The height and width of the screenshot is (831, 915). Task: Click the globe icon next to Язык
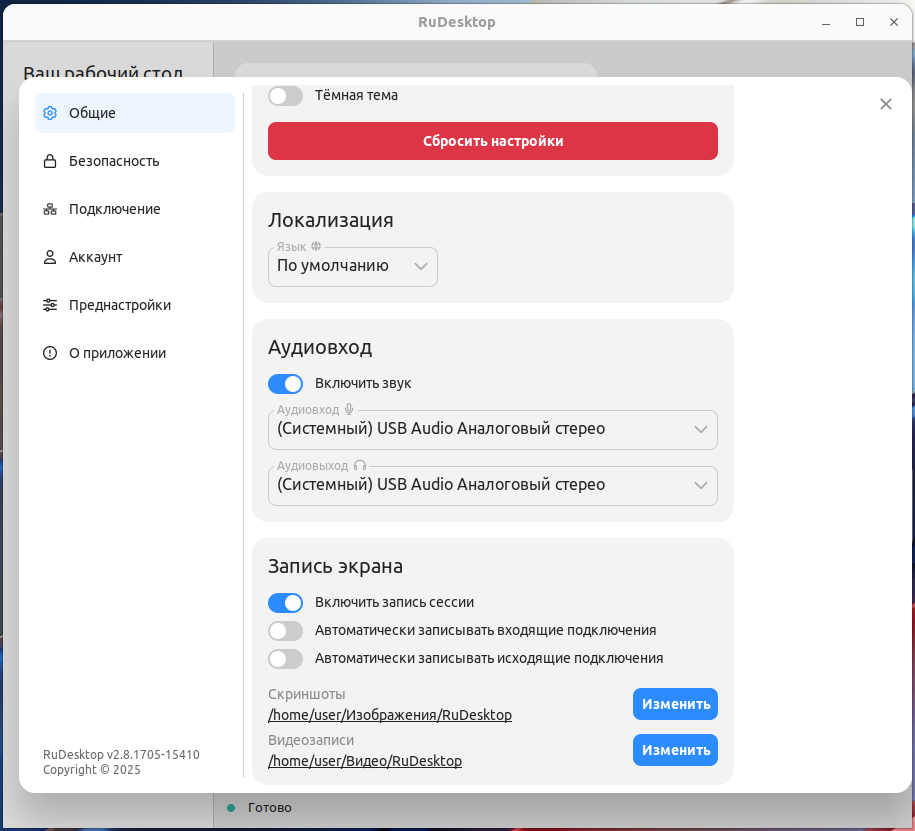[x=316, y=246]
